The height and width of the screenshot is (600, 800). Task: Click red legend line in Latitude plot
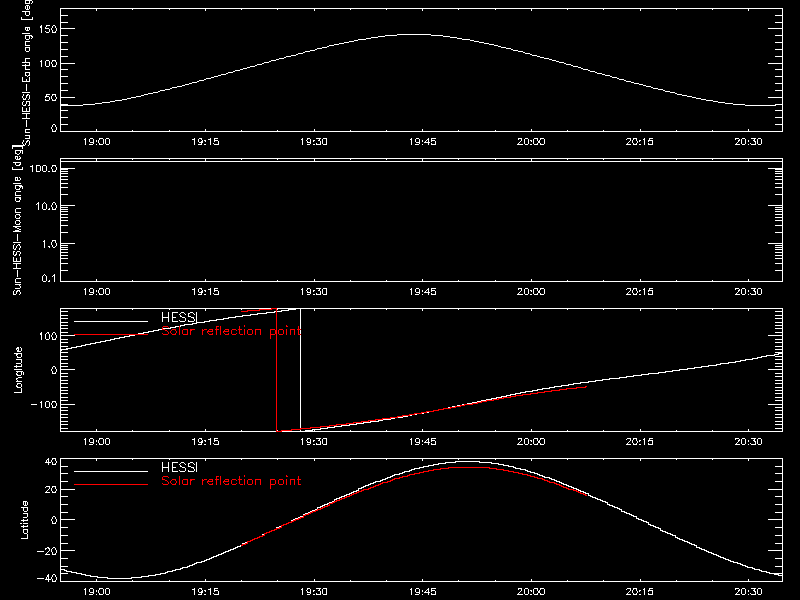point(111,484)
